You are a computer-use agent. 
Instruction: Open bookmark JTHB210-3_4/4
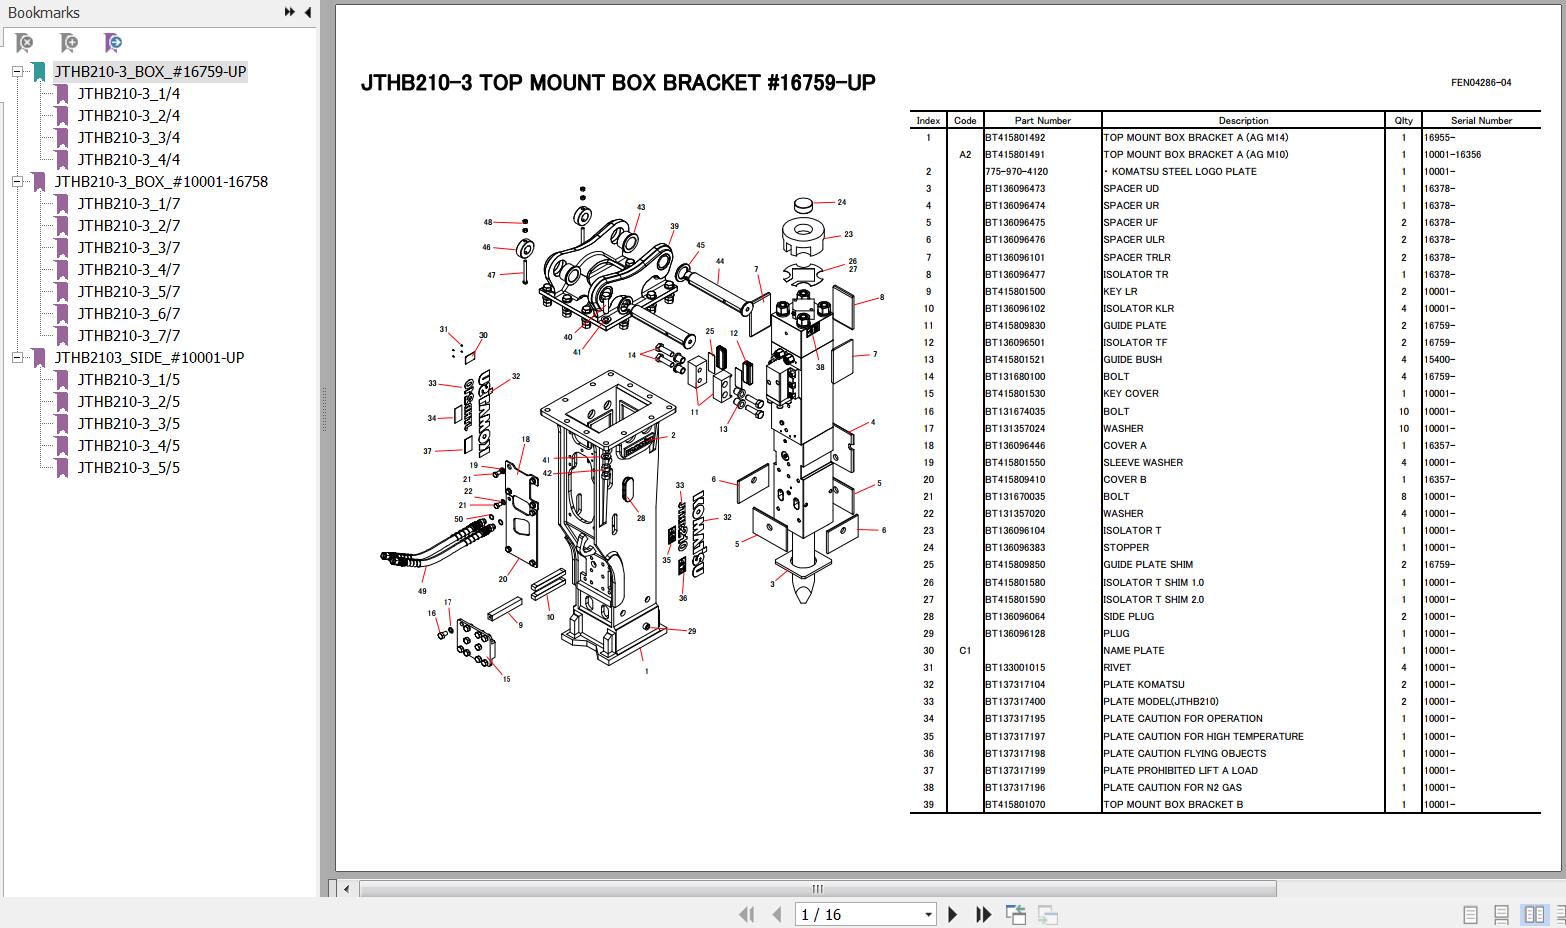(x=129, y=160)
